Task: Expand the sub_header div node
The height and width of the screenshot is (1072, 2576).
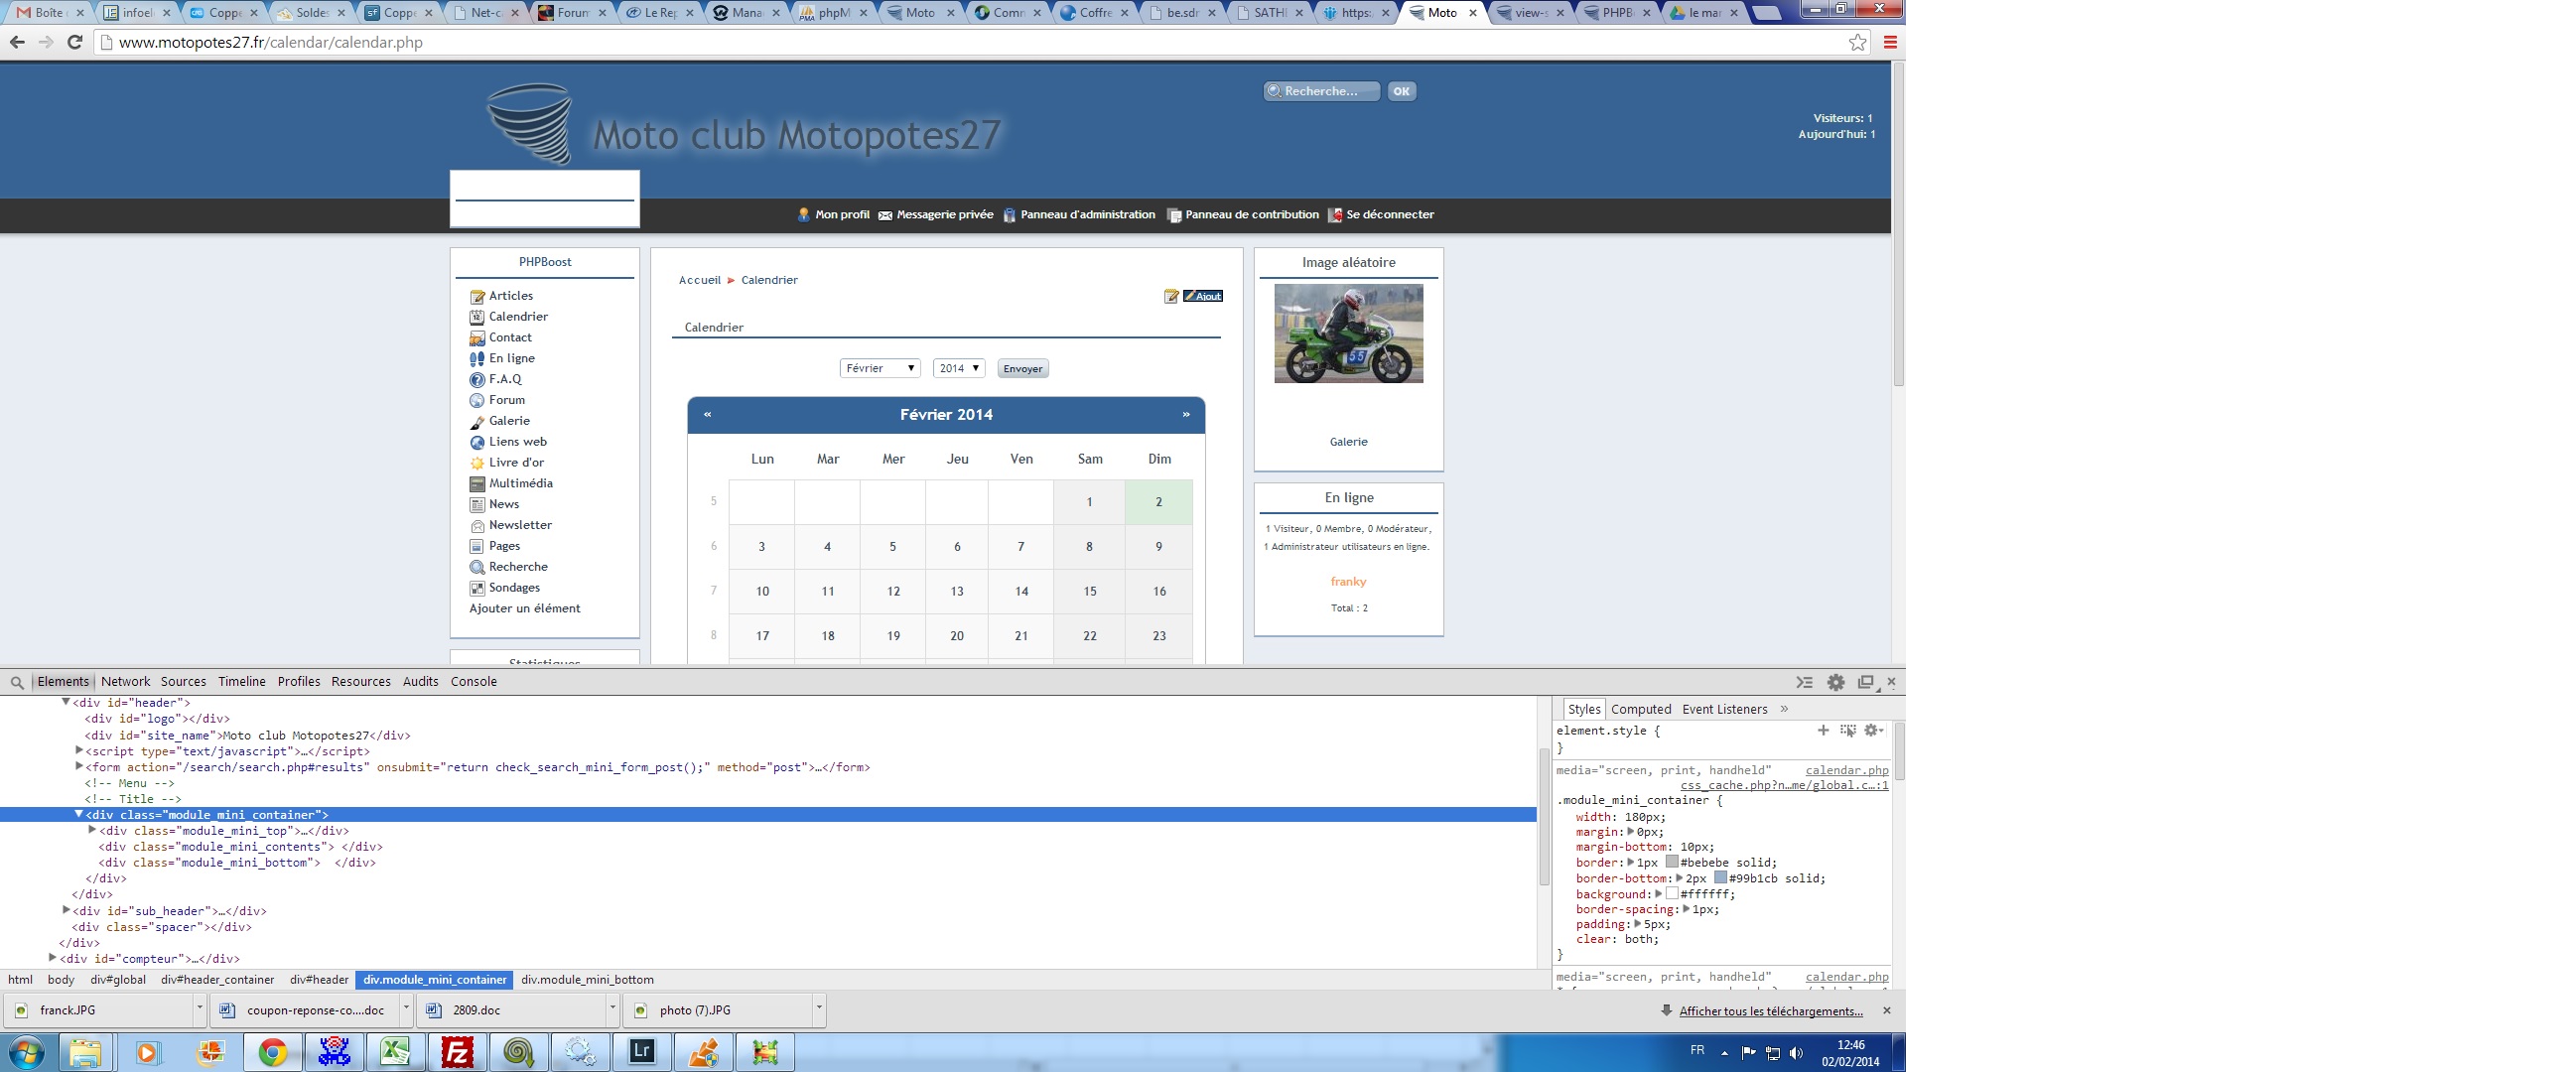Action: pyautogui.click(x=66, y=911)
